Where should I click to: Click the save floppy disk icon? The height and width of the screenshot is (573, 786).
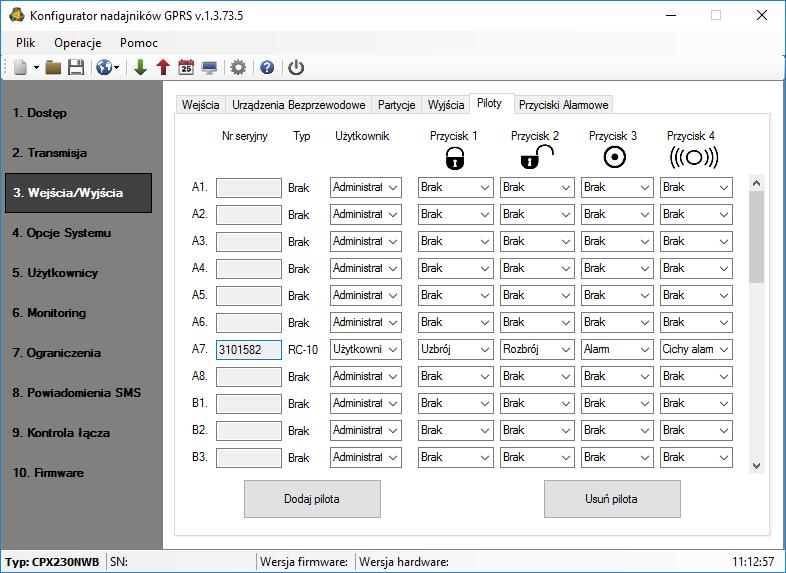tap(76, 67)
